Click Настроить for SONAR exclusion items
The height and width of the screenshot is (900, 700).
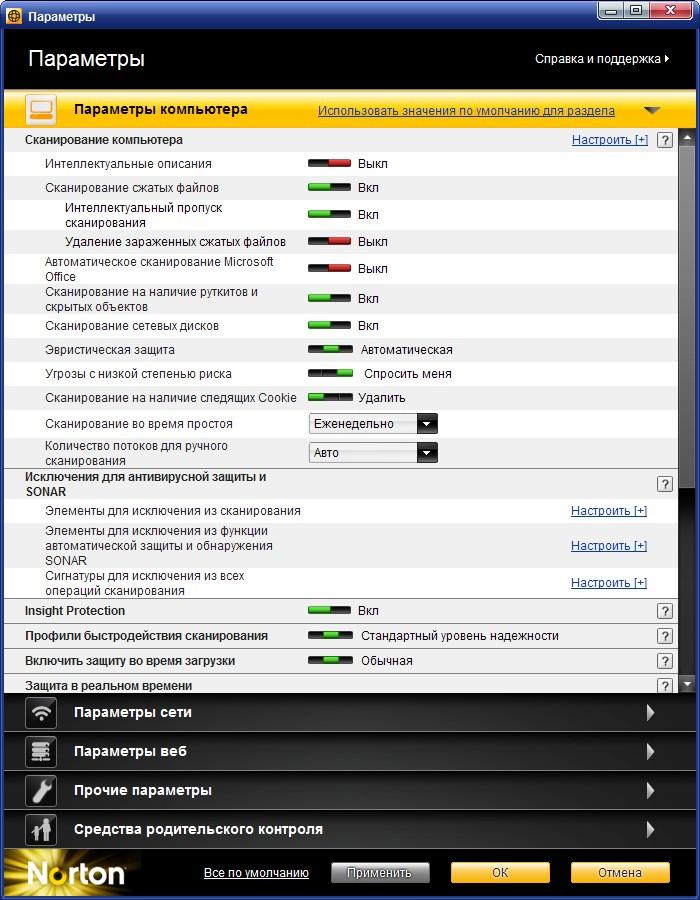609,546
